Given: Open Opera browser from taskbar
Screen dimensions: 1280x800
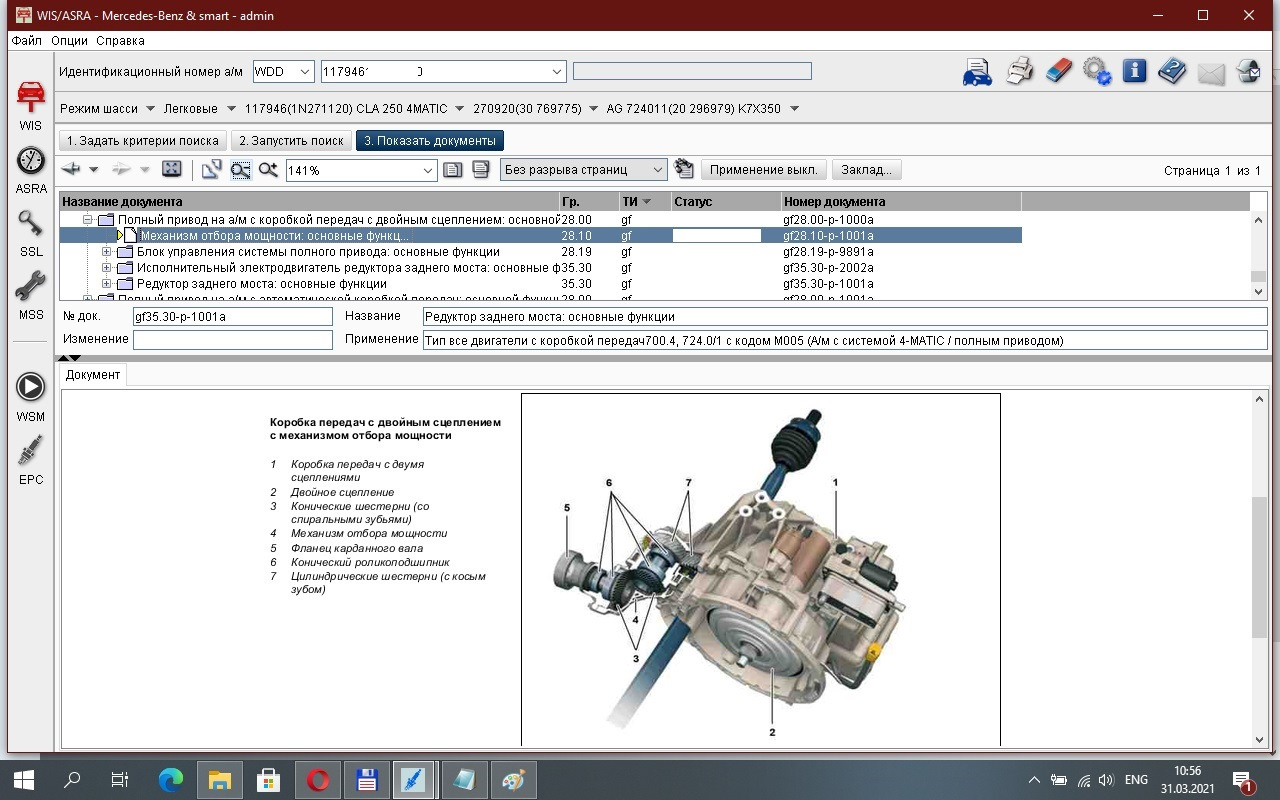Looking at the screenshot, I should pos(318,780).
